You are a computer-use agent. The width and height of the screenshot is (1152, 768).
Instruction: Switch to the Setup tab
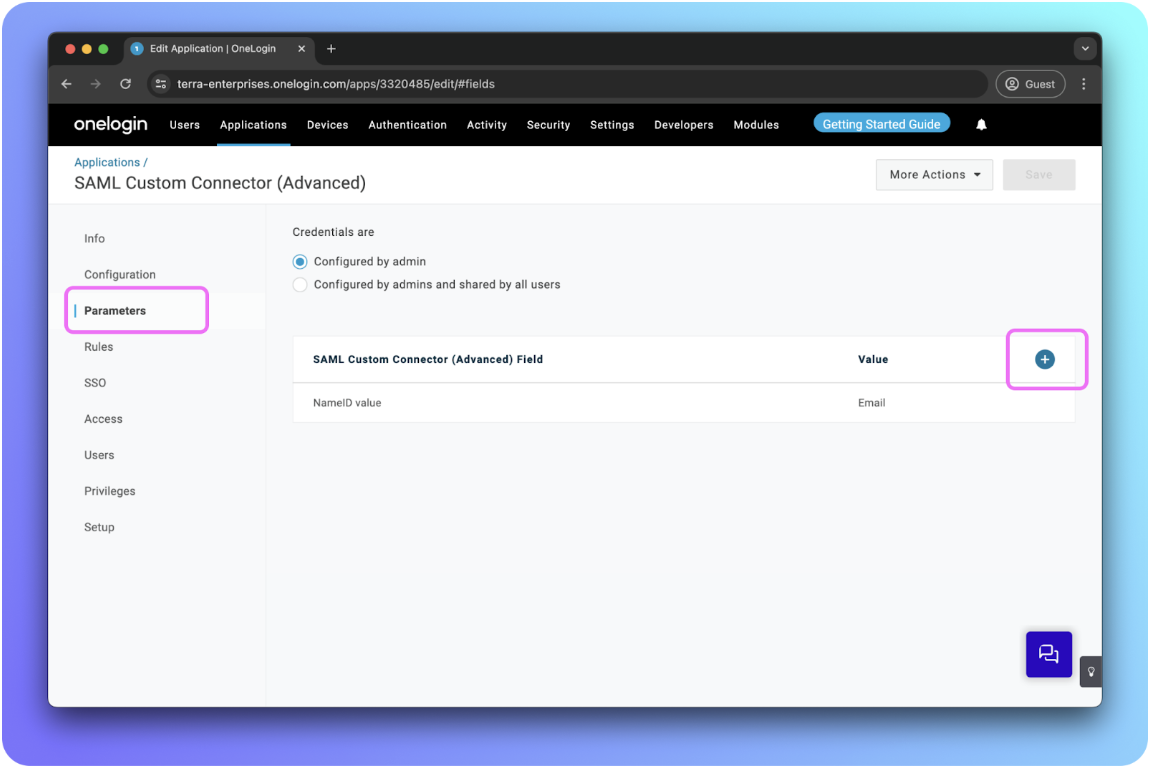(99, 527)
